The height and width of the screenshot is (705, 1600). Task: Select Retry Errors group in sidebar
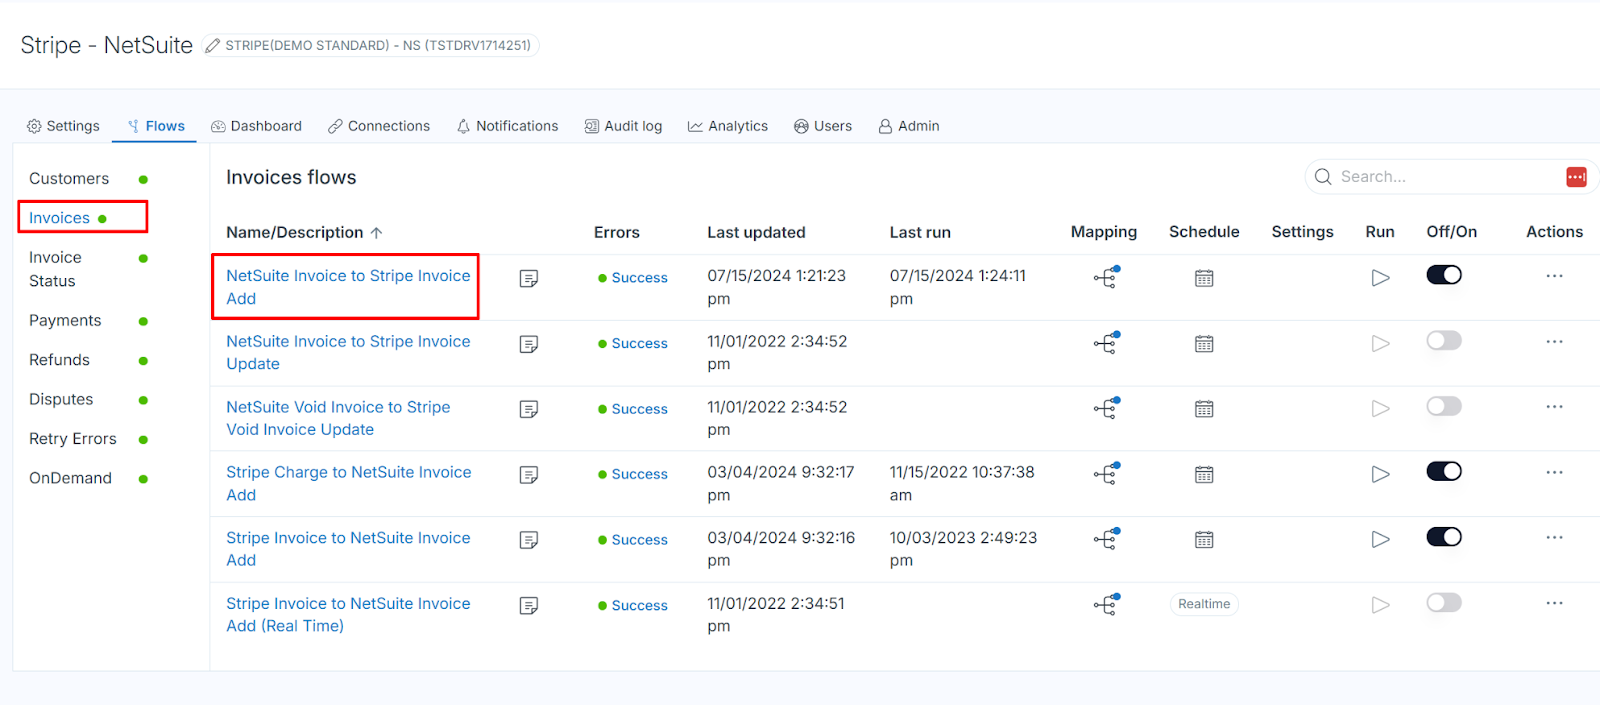(x=73, y=439)
